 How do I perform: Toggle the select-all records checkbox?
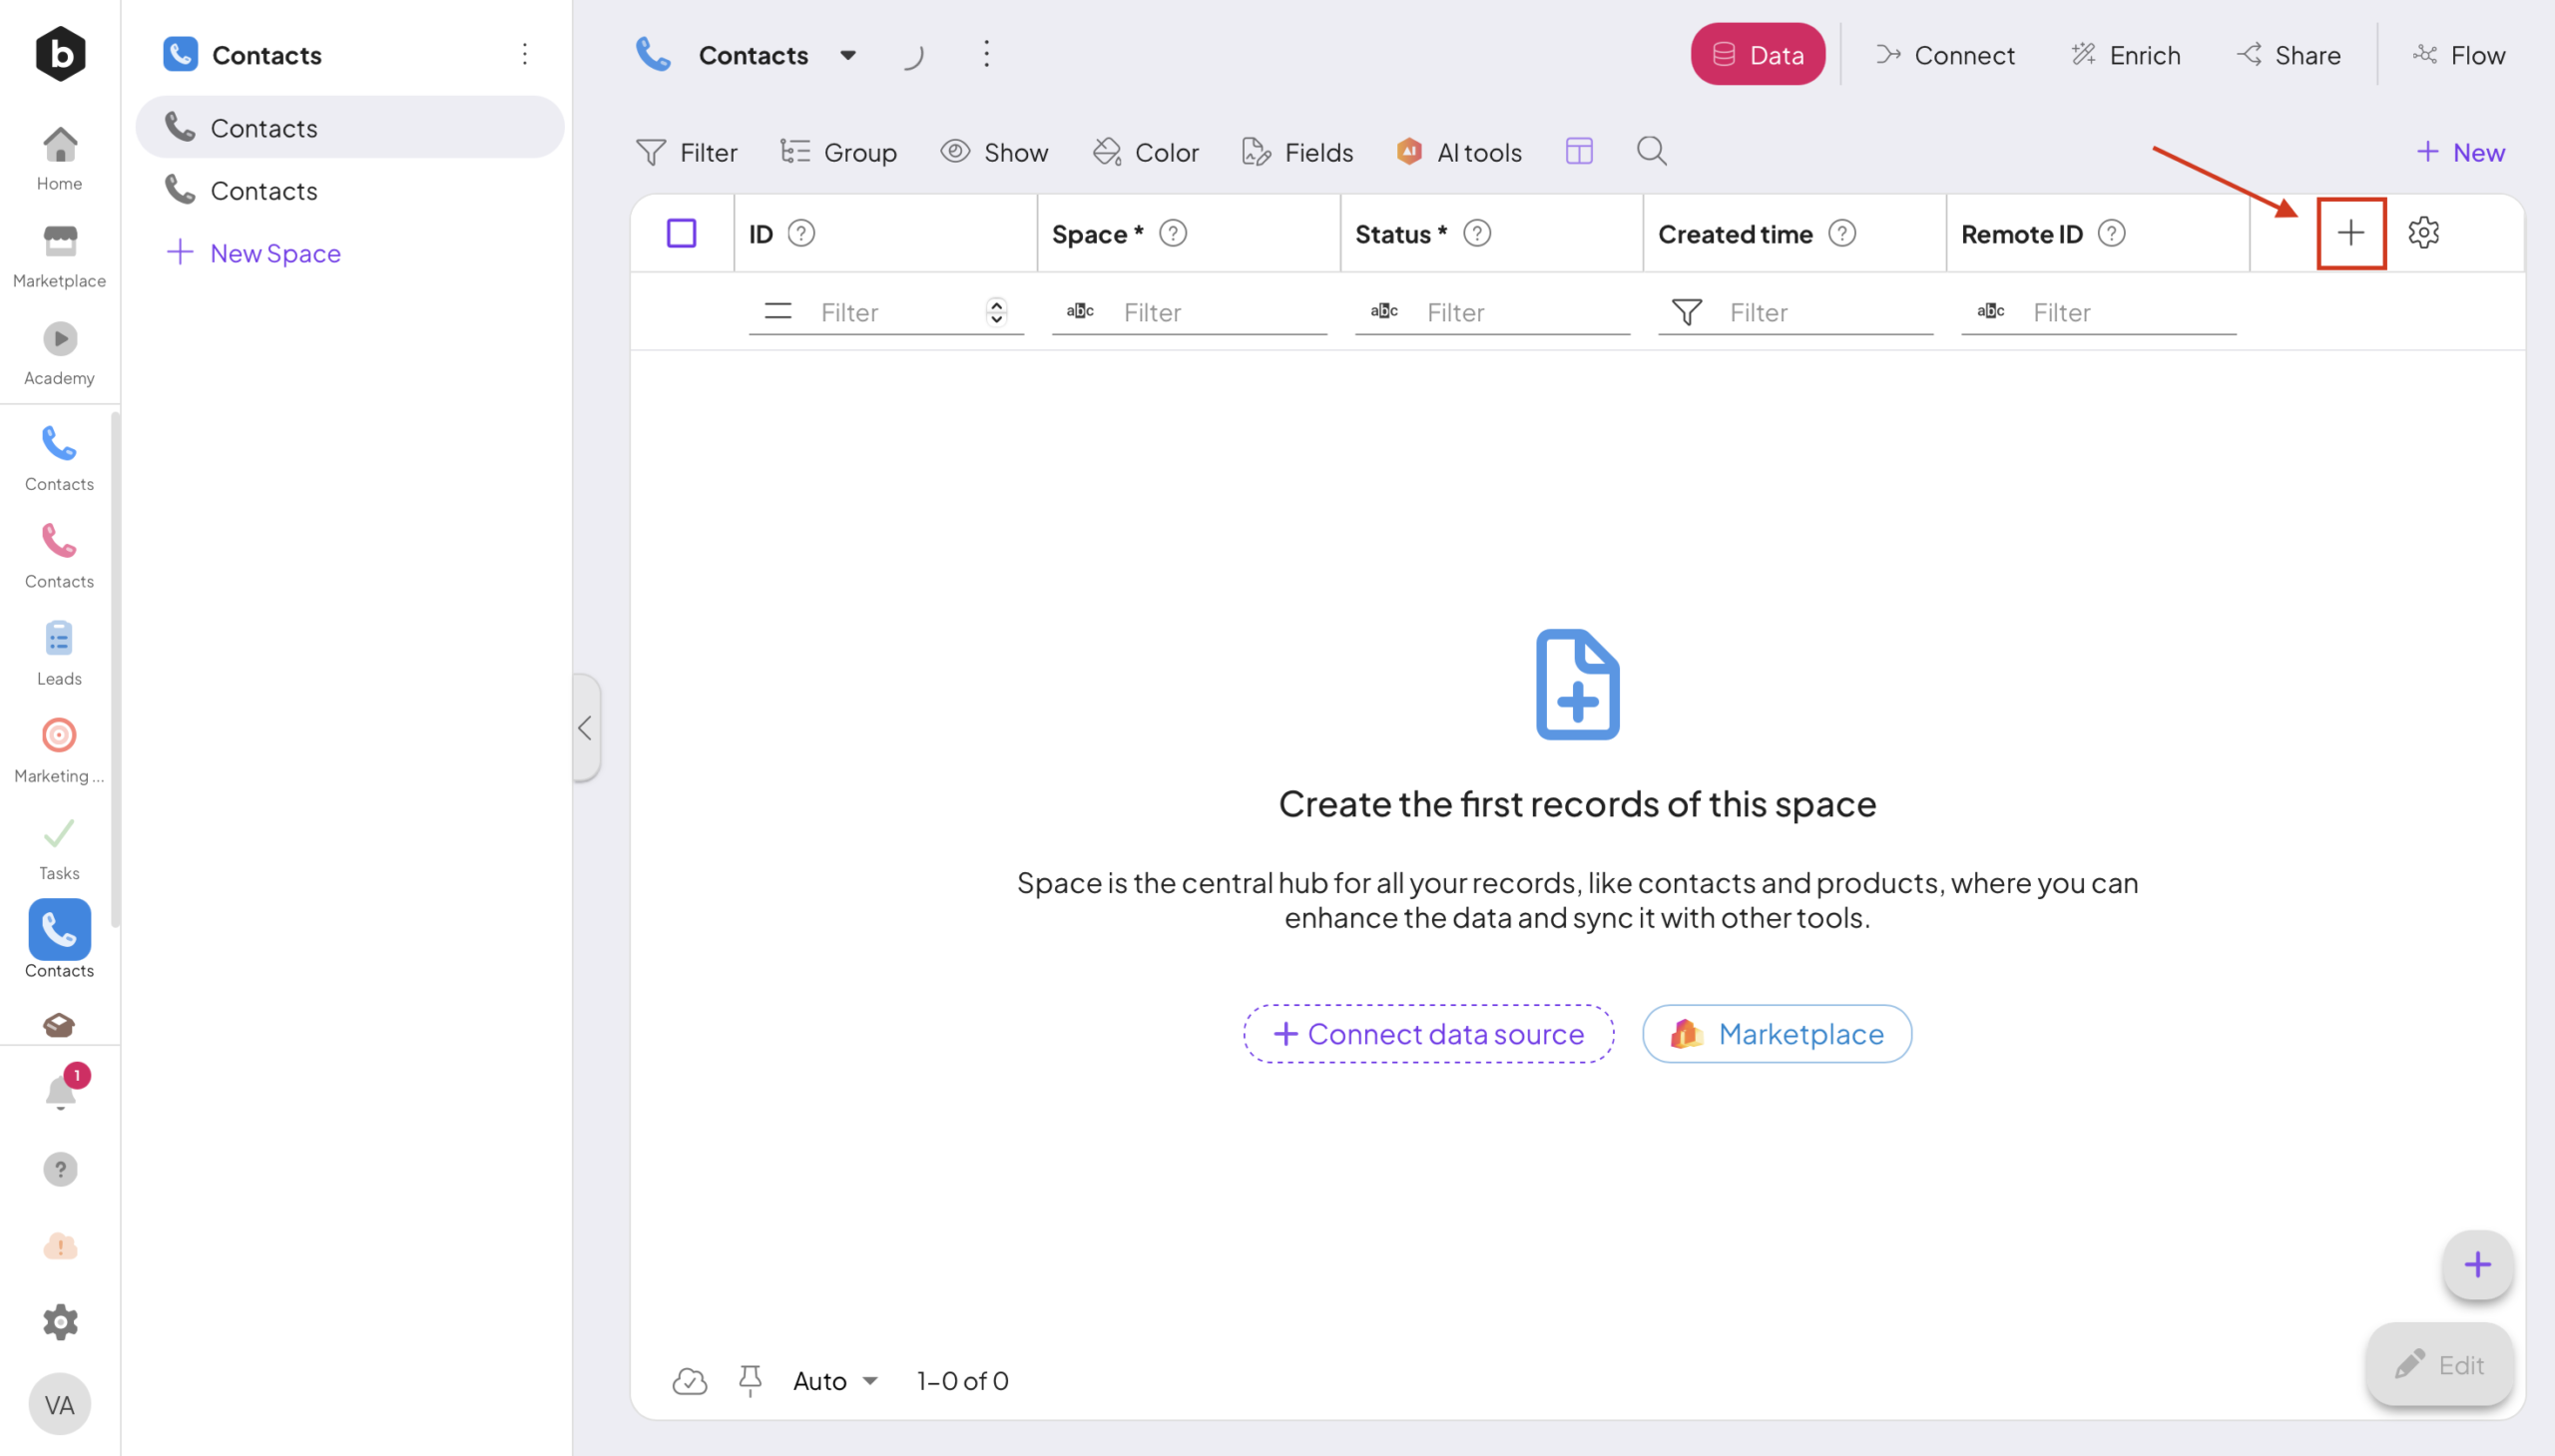[x=681, y=233]
